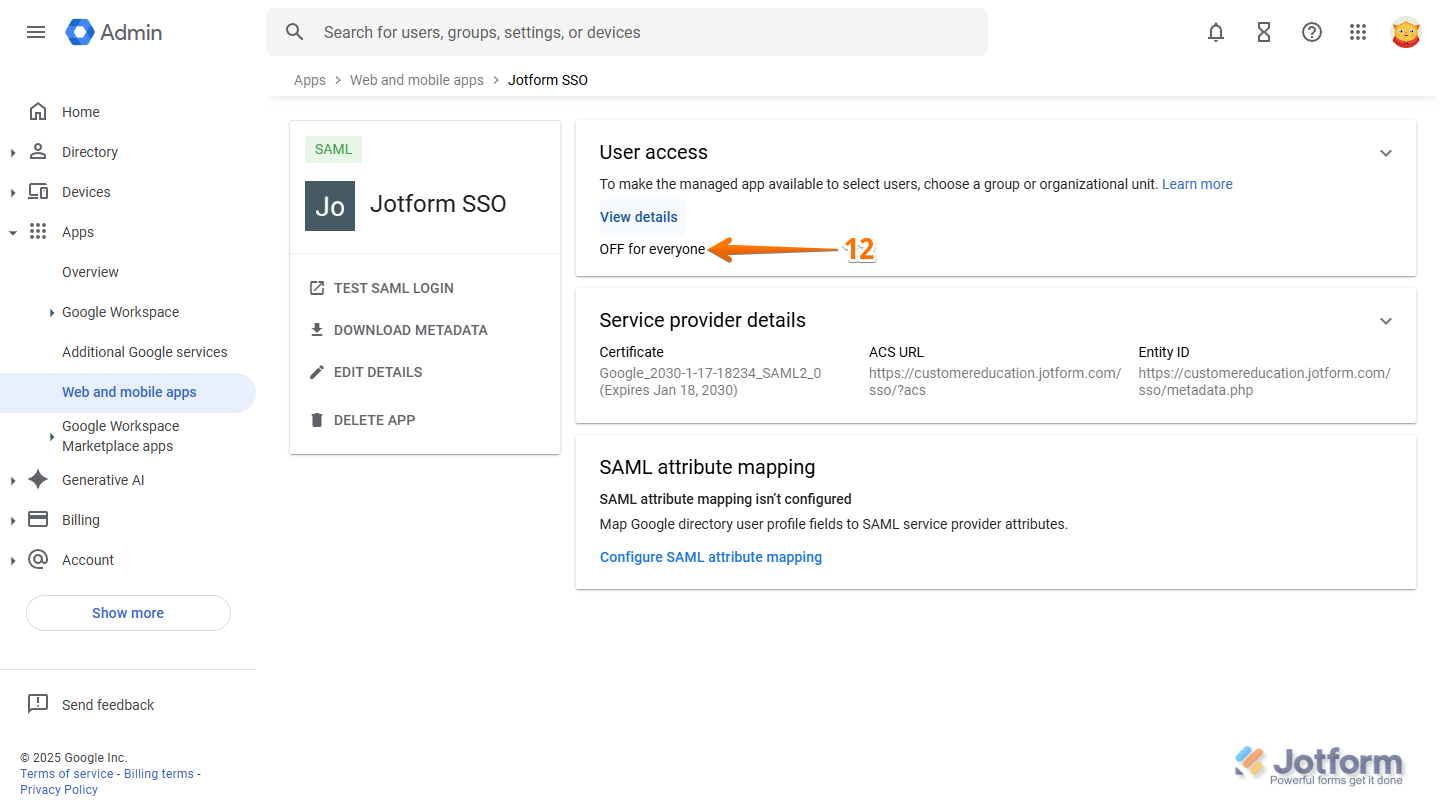Open Google Workspace Marketplace apps
Screen dimensions: 1440x810
coord(120,436)
